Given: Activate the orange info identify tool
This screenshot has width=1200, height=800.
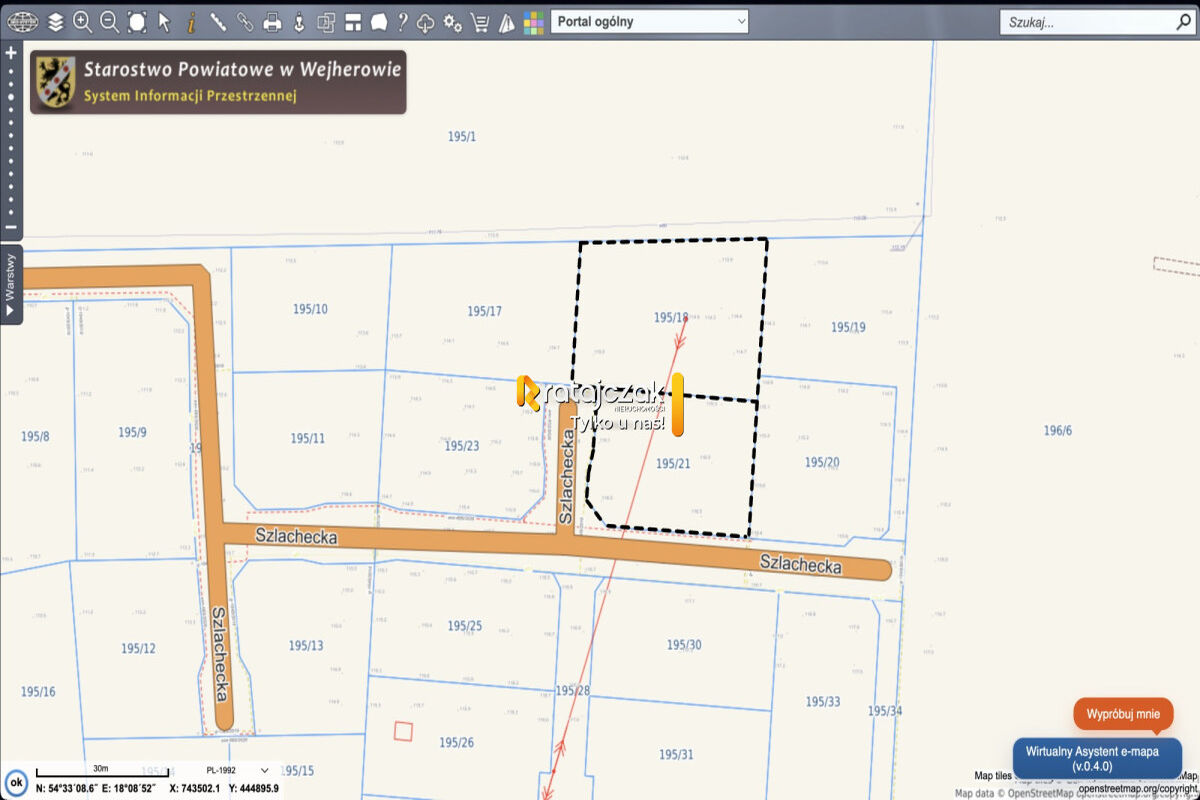Looking at the screenshot, I should pos(191,21).
